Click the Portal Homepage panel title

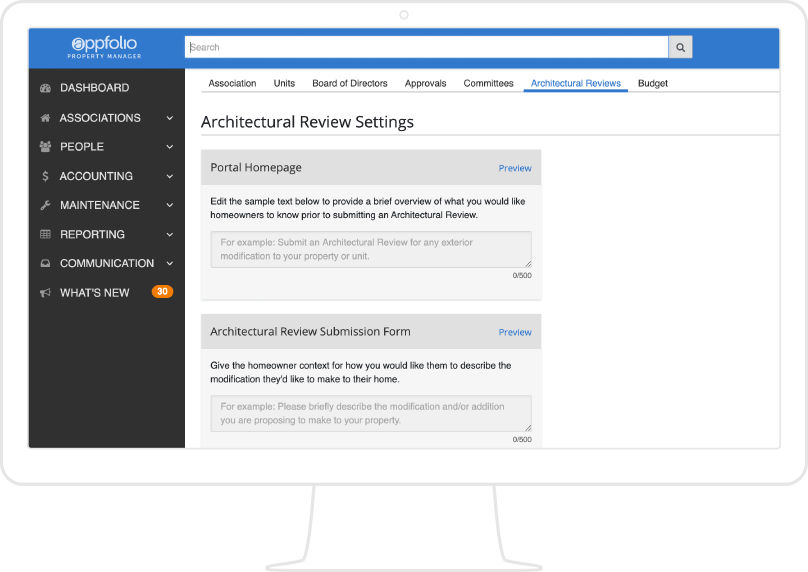click(x=256, y=167)
